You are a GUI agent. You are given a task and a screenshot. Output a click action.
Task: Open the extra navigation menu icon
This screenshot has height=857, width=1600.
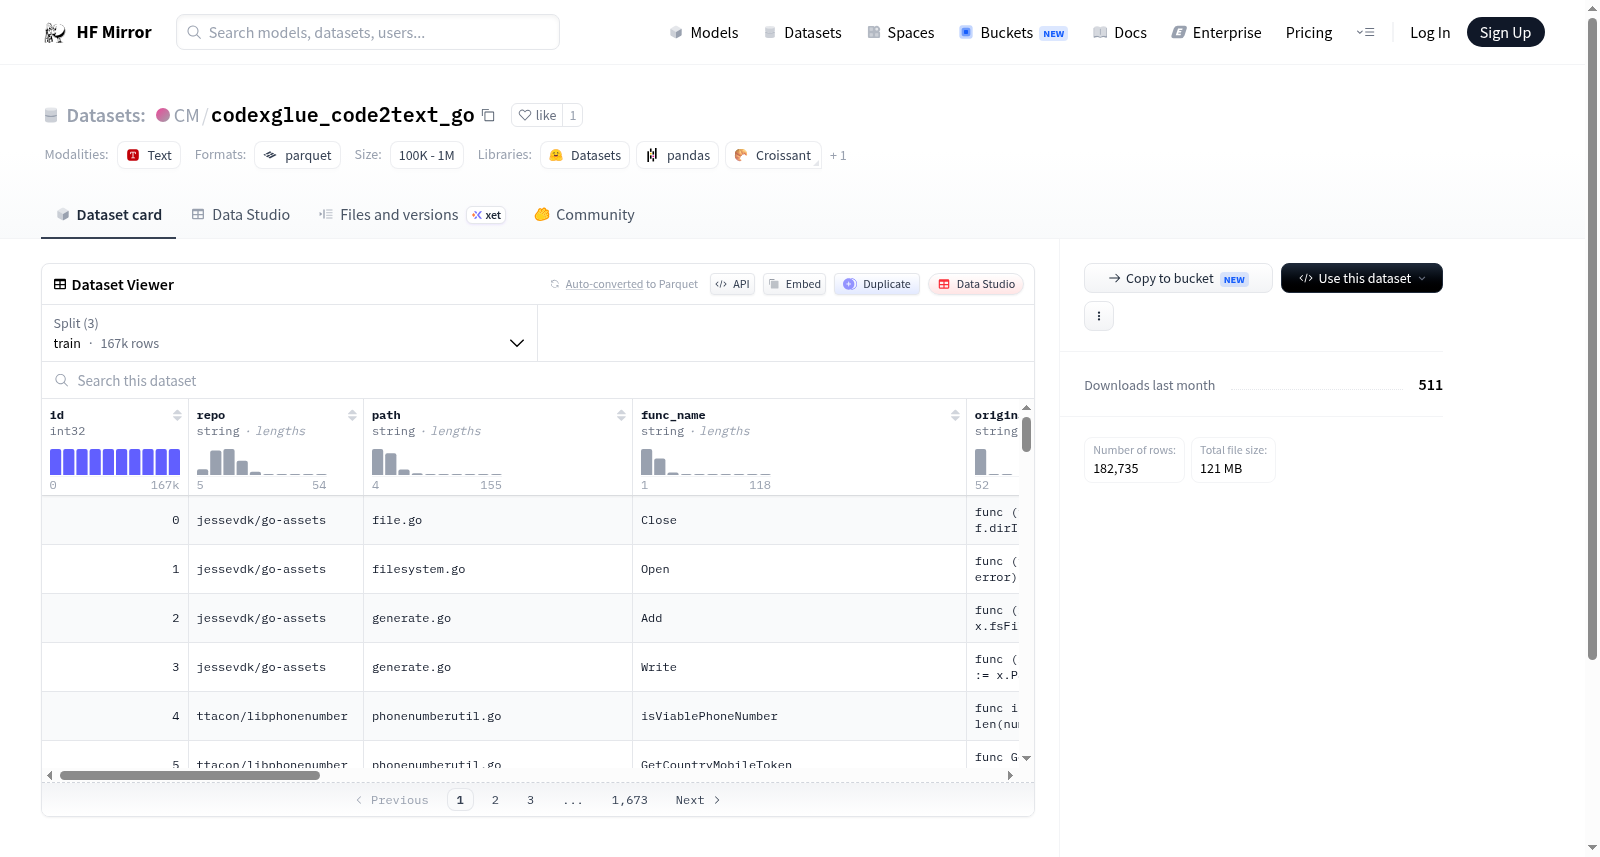[x=1365, y=32]
